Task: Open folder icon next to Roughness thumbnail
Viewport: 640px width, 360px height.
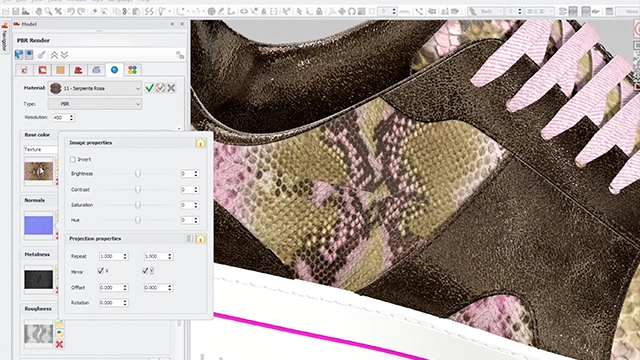Action: coord(60,324)
